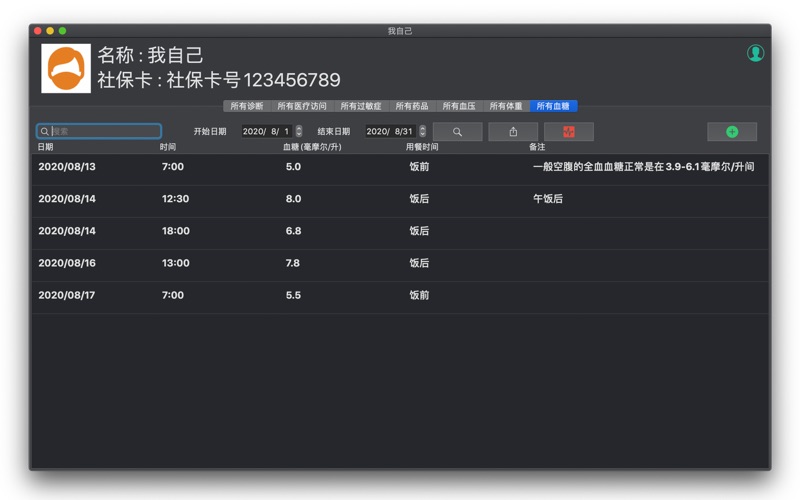Click the 7.8 blood sugar value

(x=293, y=263)
